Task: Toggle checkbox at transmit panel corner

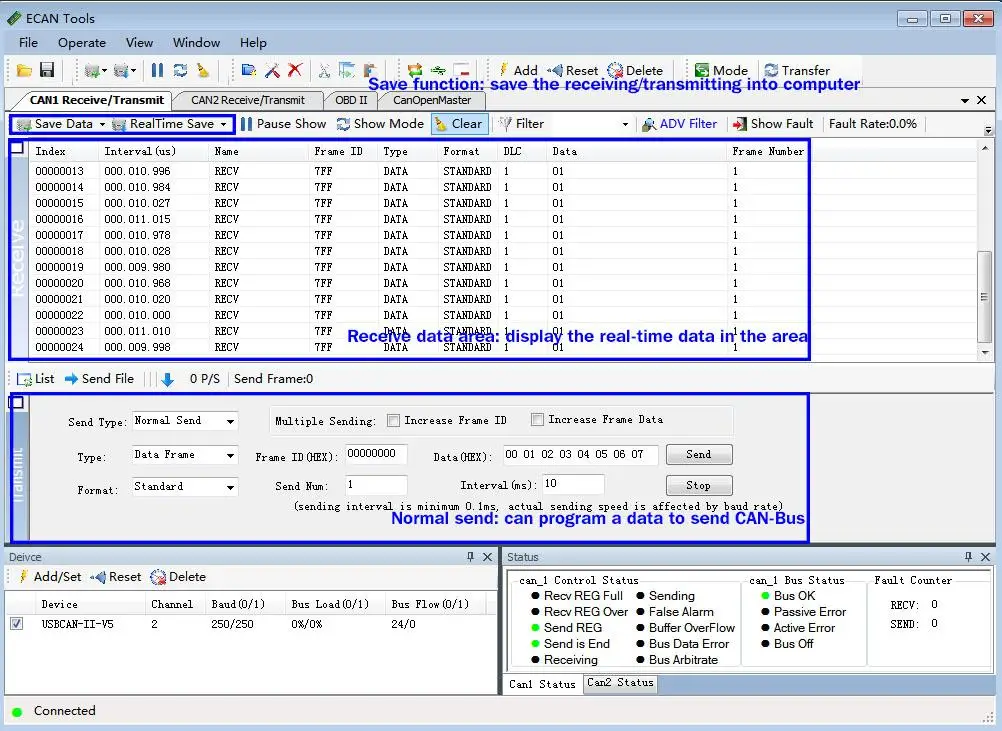Action: pyautogui.click(x=17, y=403)
